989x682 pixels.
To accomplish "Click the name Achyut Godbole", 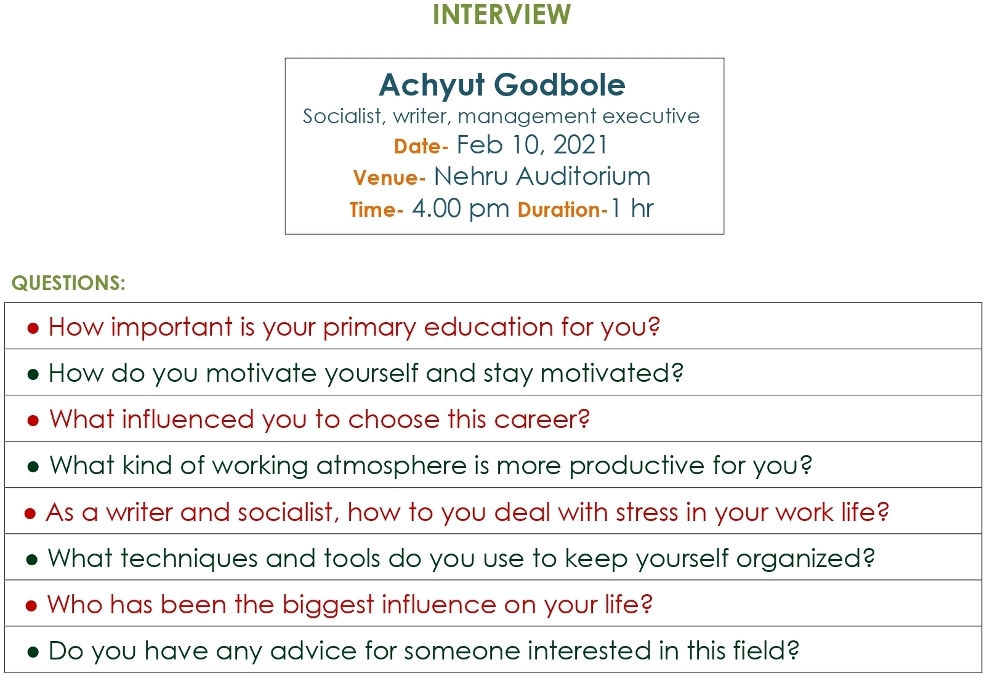I will point(502,84).
